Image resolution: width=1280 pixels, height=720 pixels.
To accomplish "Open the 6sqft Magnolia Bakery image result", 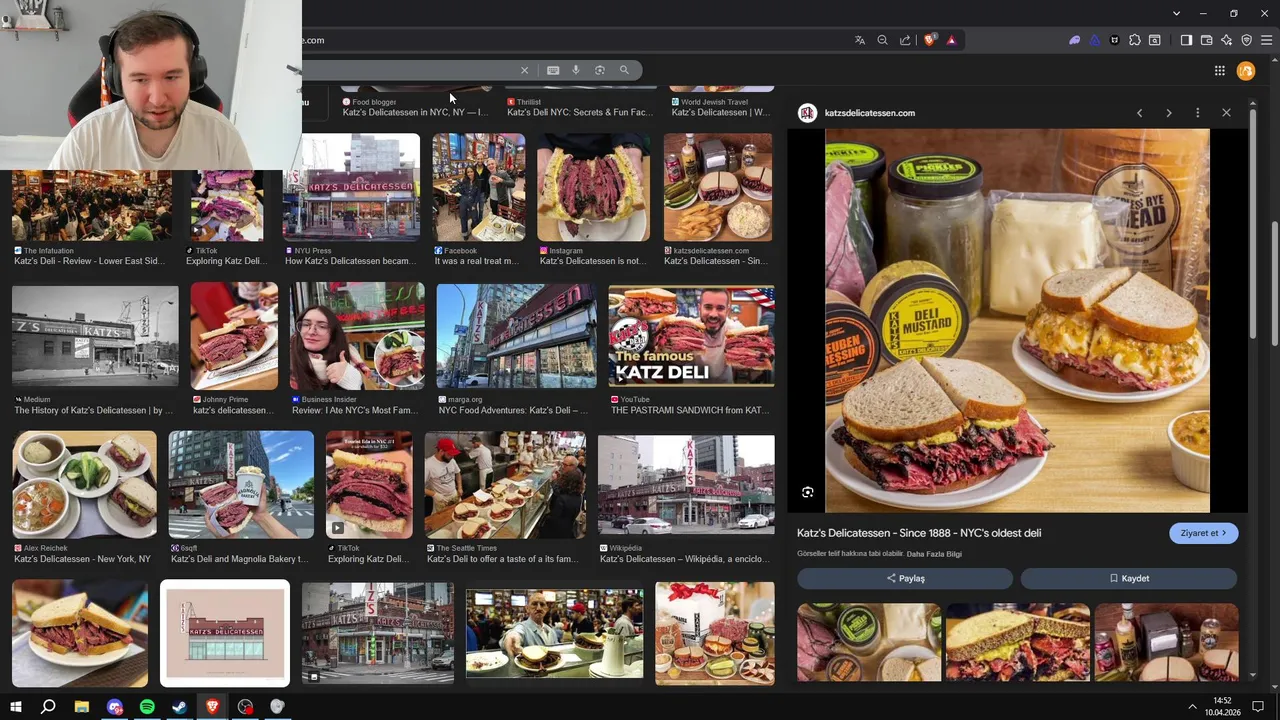I will [241, 485].
